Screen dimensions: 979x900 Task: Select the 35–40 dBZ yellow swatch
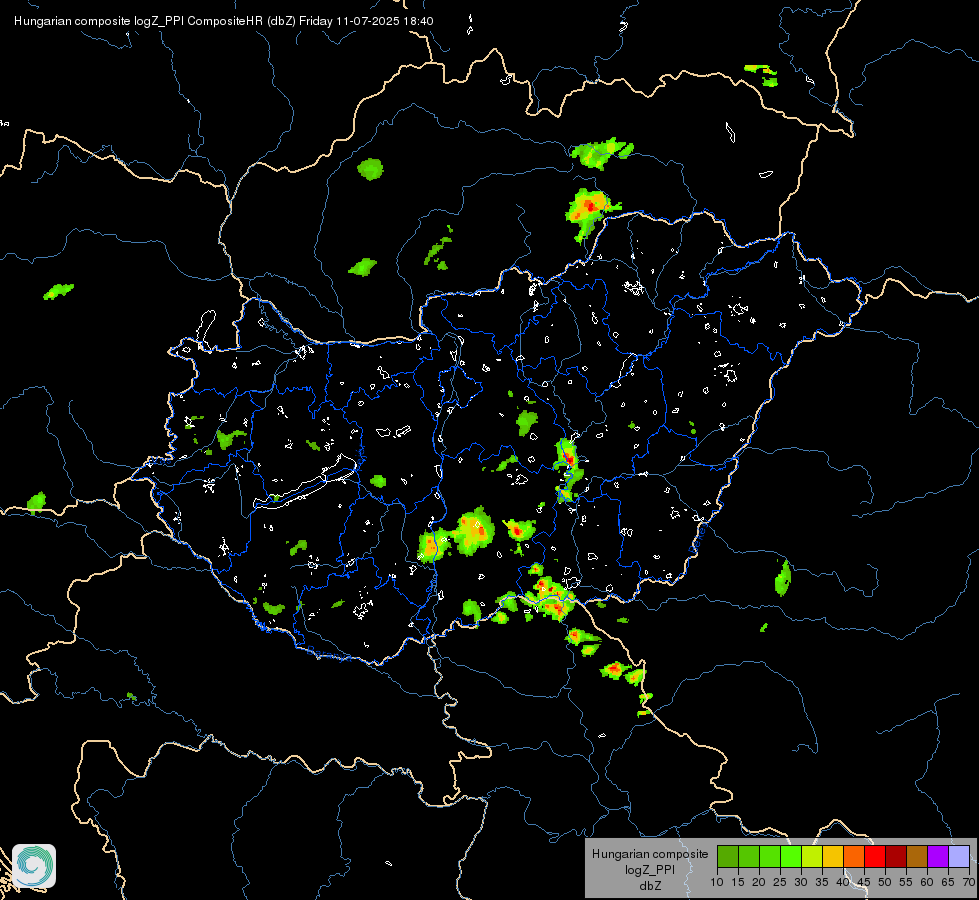pyautogui.click(x=833, y=856)
